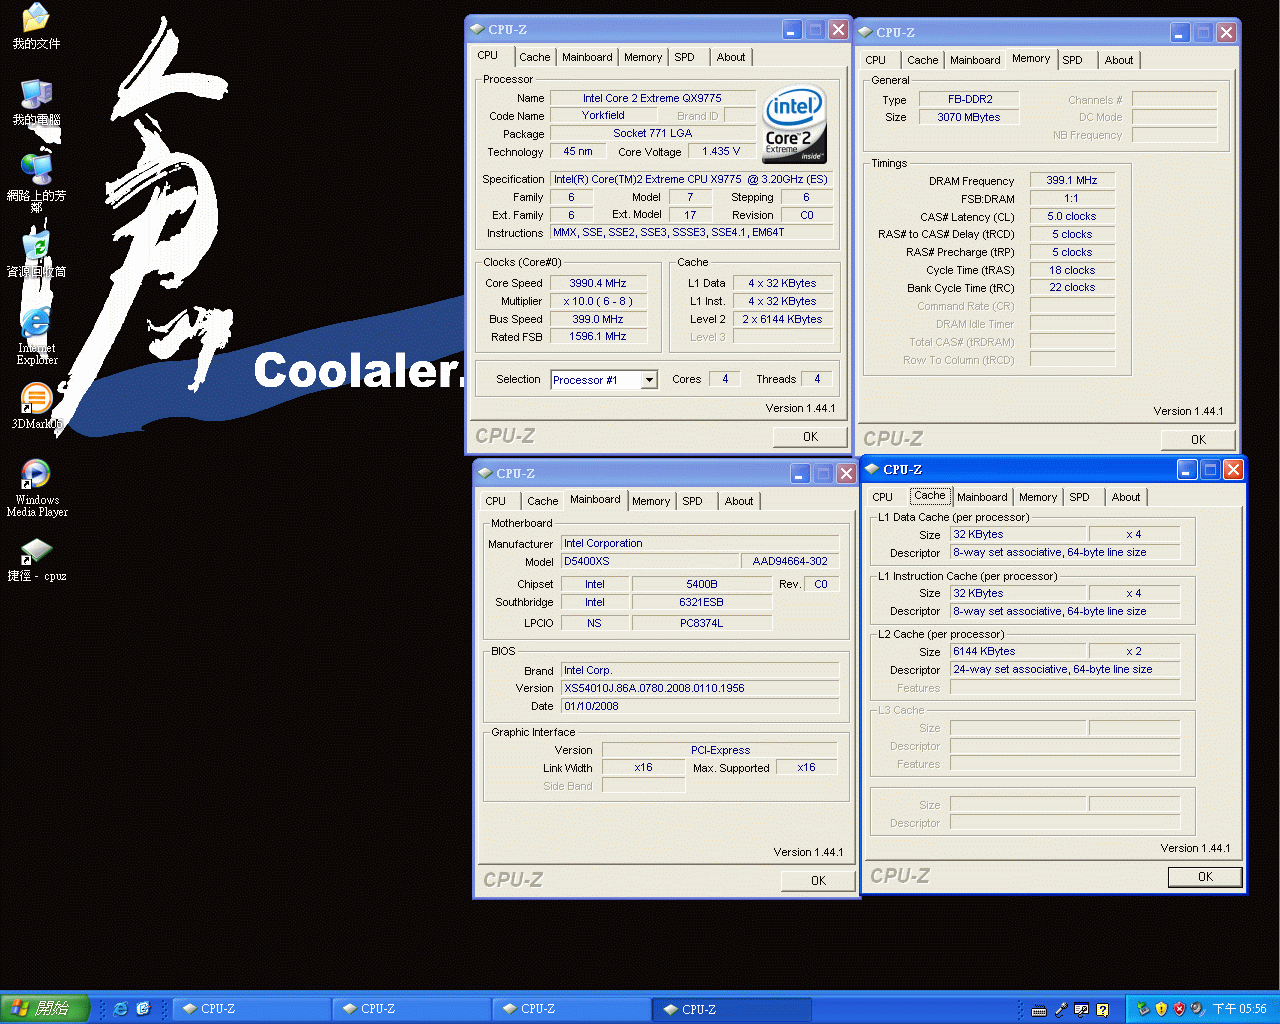Click the Internet Explorer desktop icon

point(36,323)
